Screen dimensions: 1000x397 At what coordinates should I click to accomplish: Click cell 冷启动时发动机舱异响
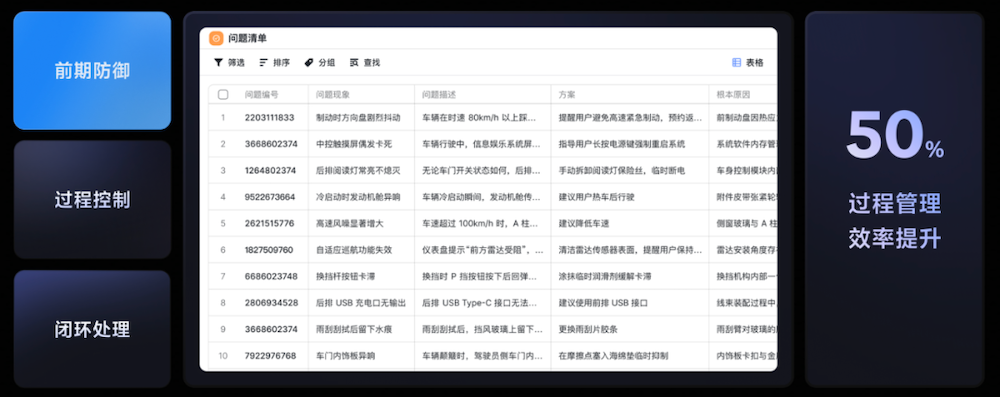click(358, 197)
